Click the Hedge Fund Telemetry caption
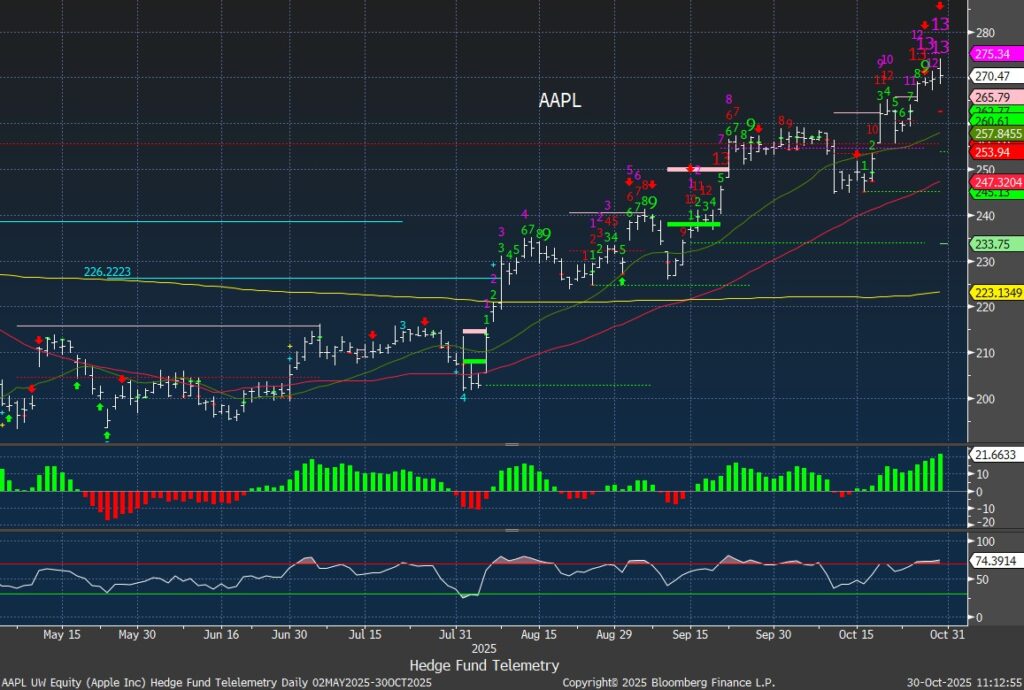Viewport: 1024px width, 690px height. tap(484, 665)
